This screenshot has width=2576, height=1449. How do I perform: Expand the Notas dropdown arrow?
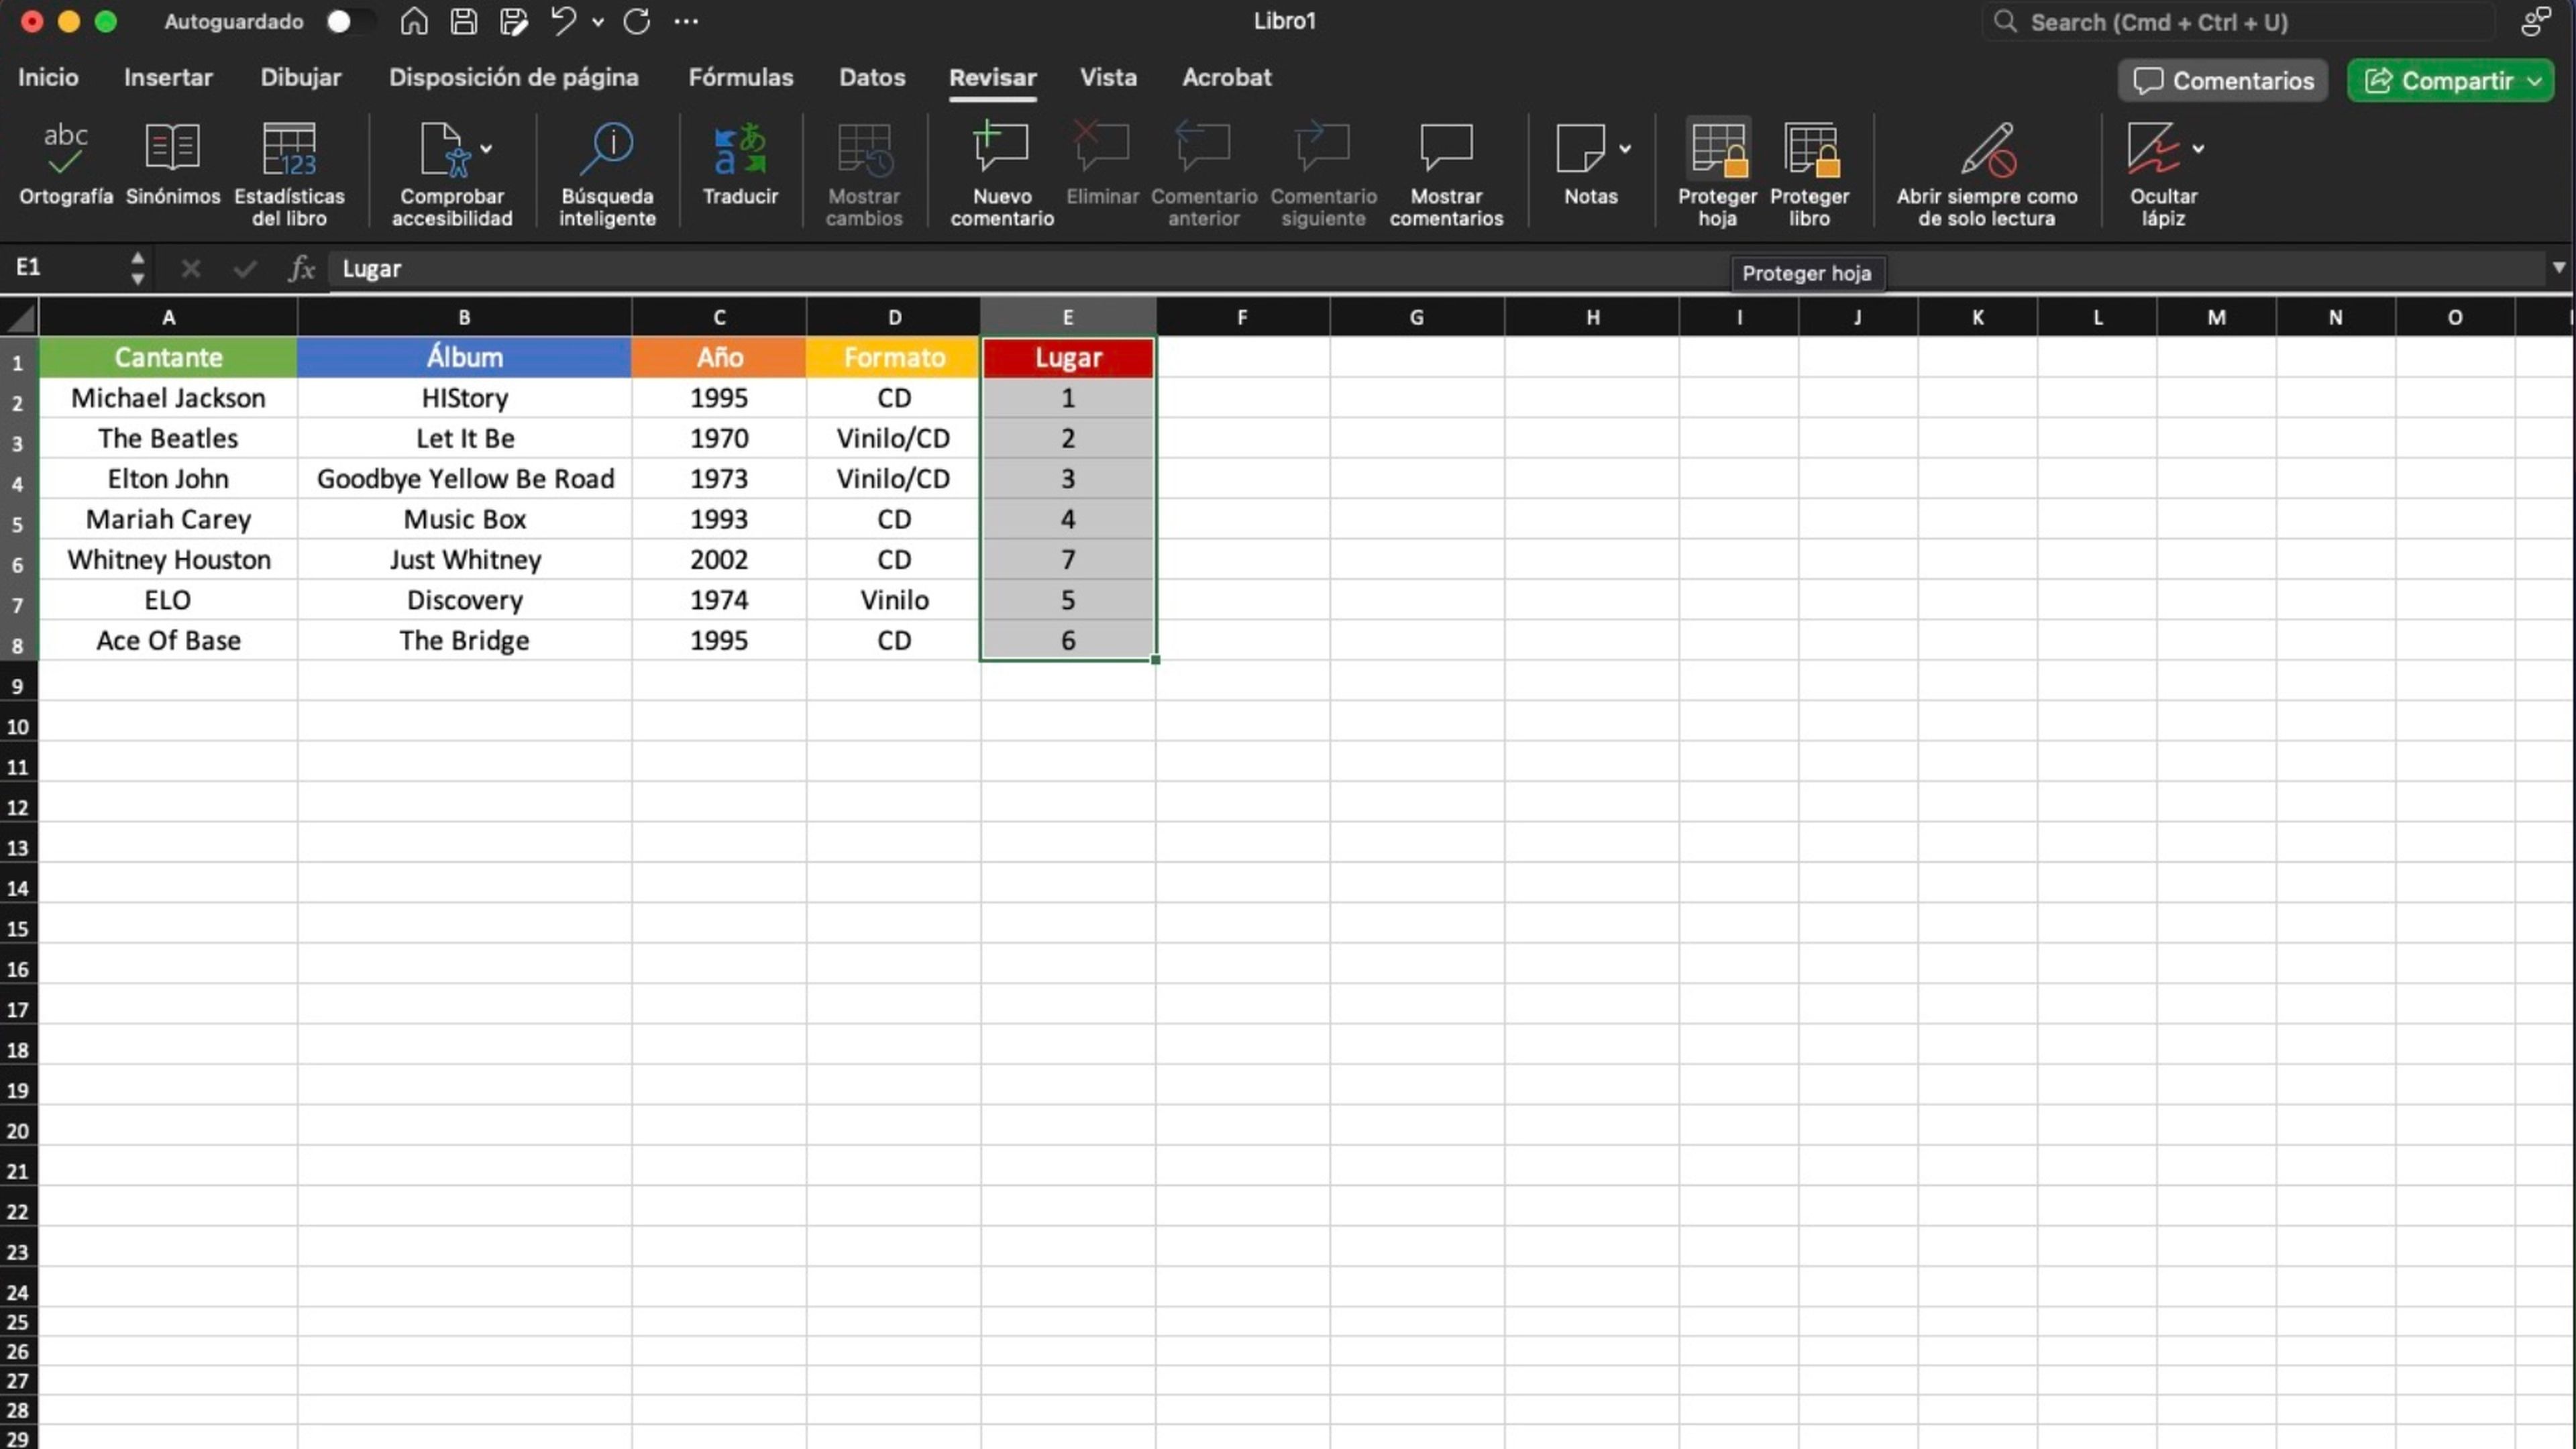coord(1625,149)
